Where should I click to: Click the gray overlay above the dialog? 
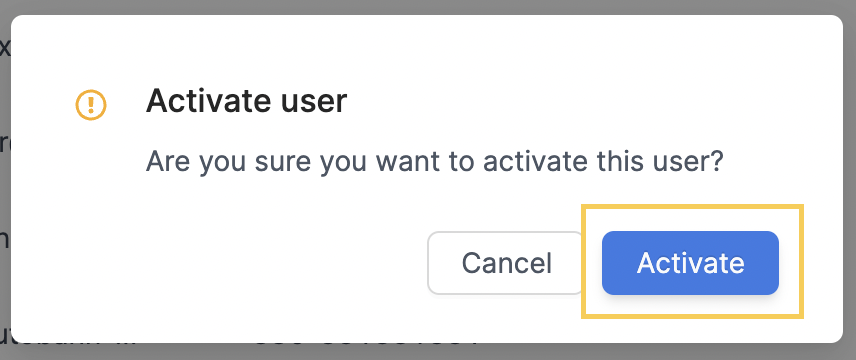pos(428,7)
